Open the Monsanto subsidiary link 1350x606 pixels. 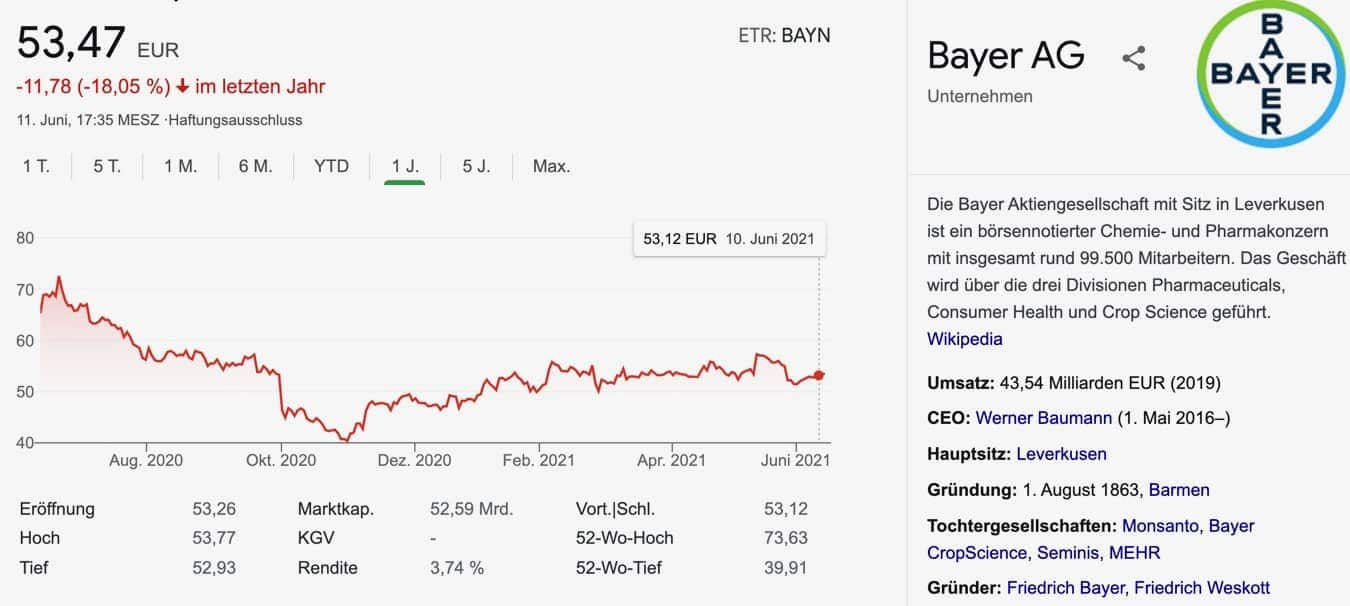pyautogui.click(x=1161, y=526)
